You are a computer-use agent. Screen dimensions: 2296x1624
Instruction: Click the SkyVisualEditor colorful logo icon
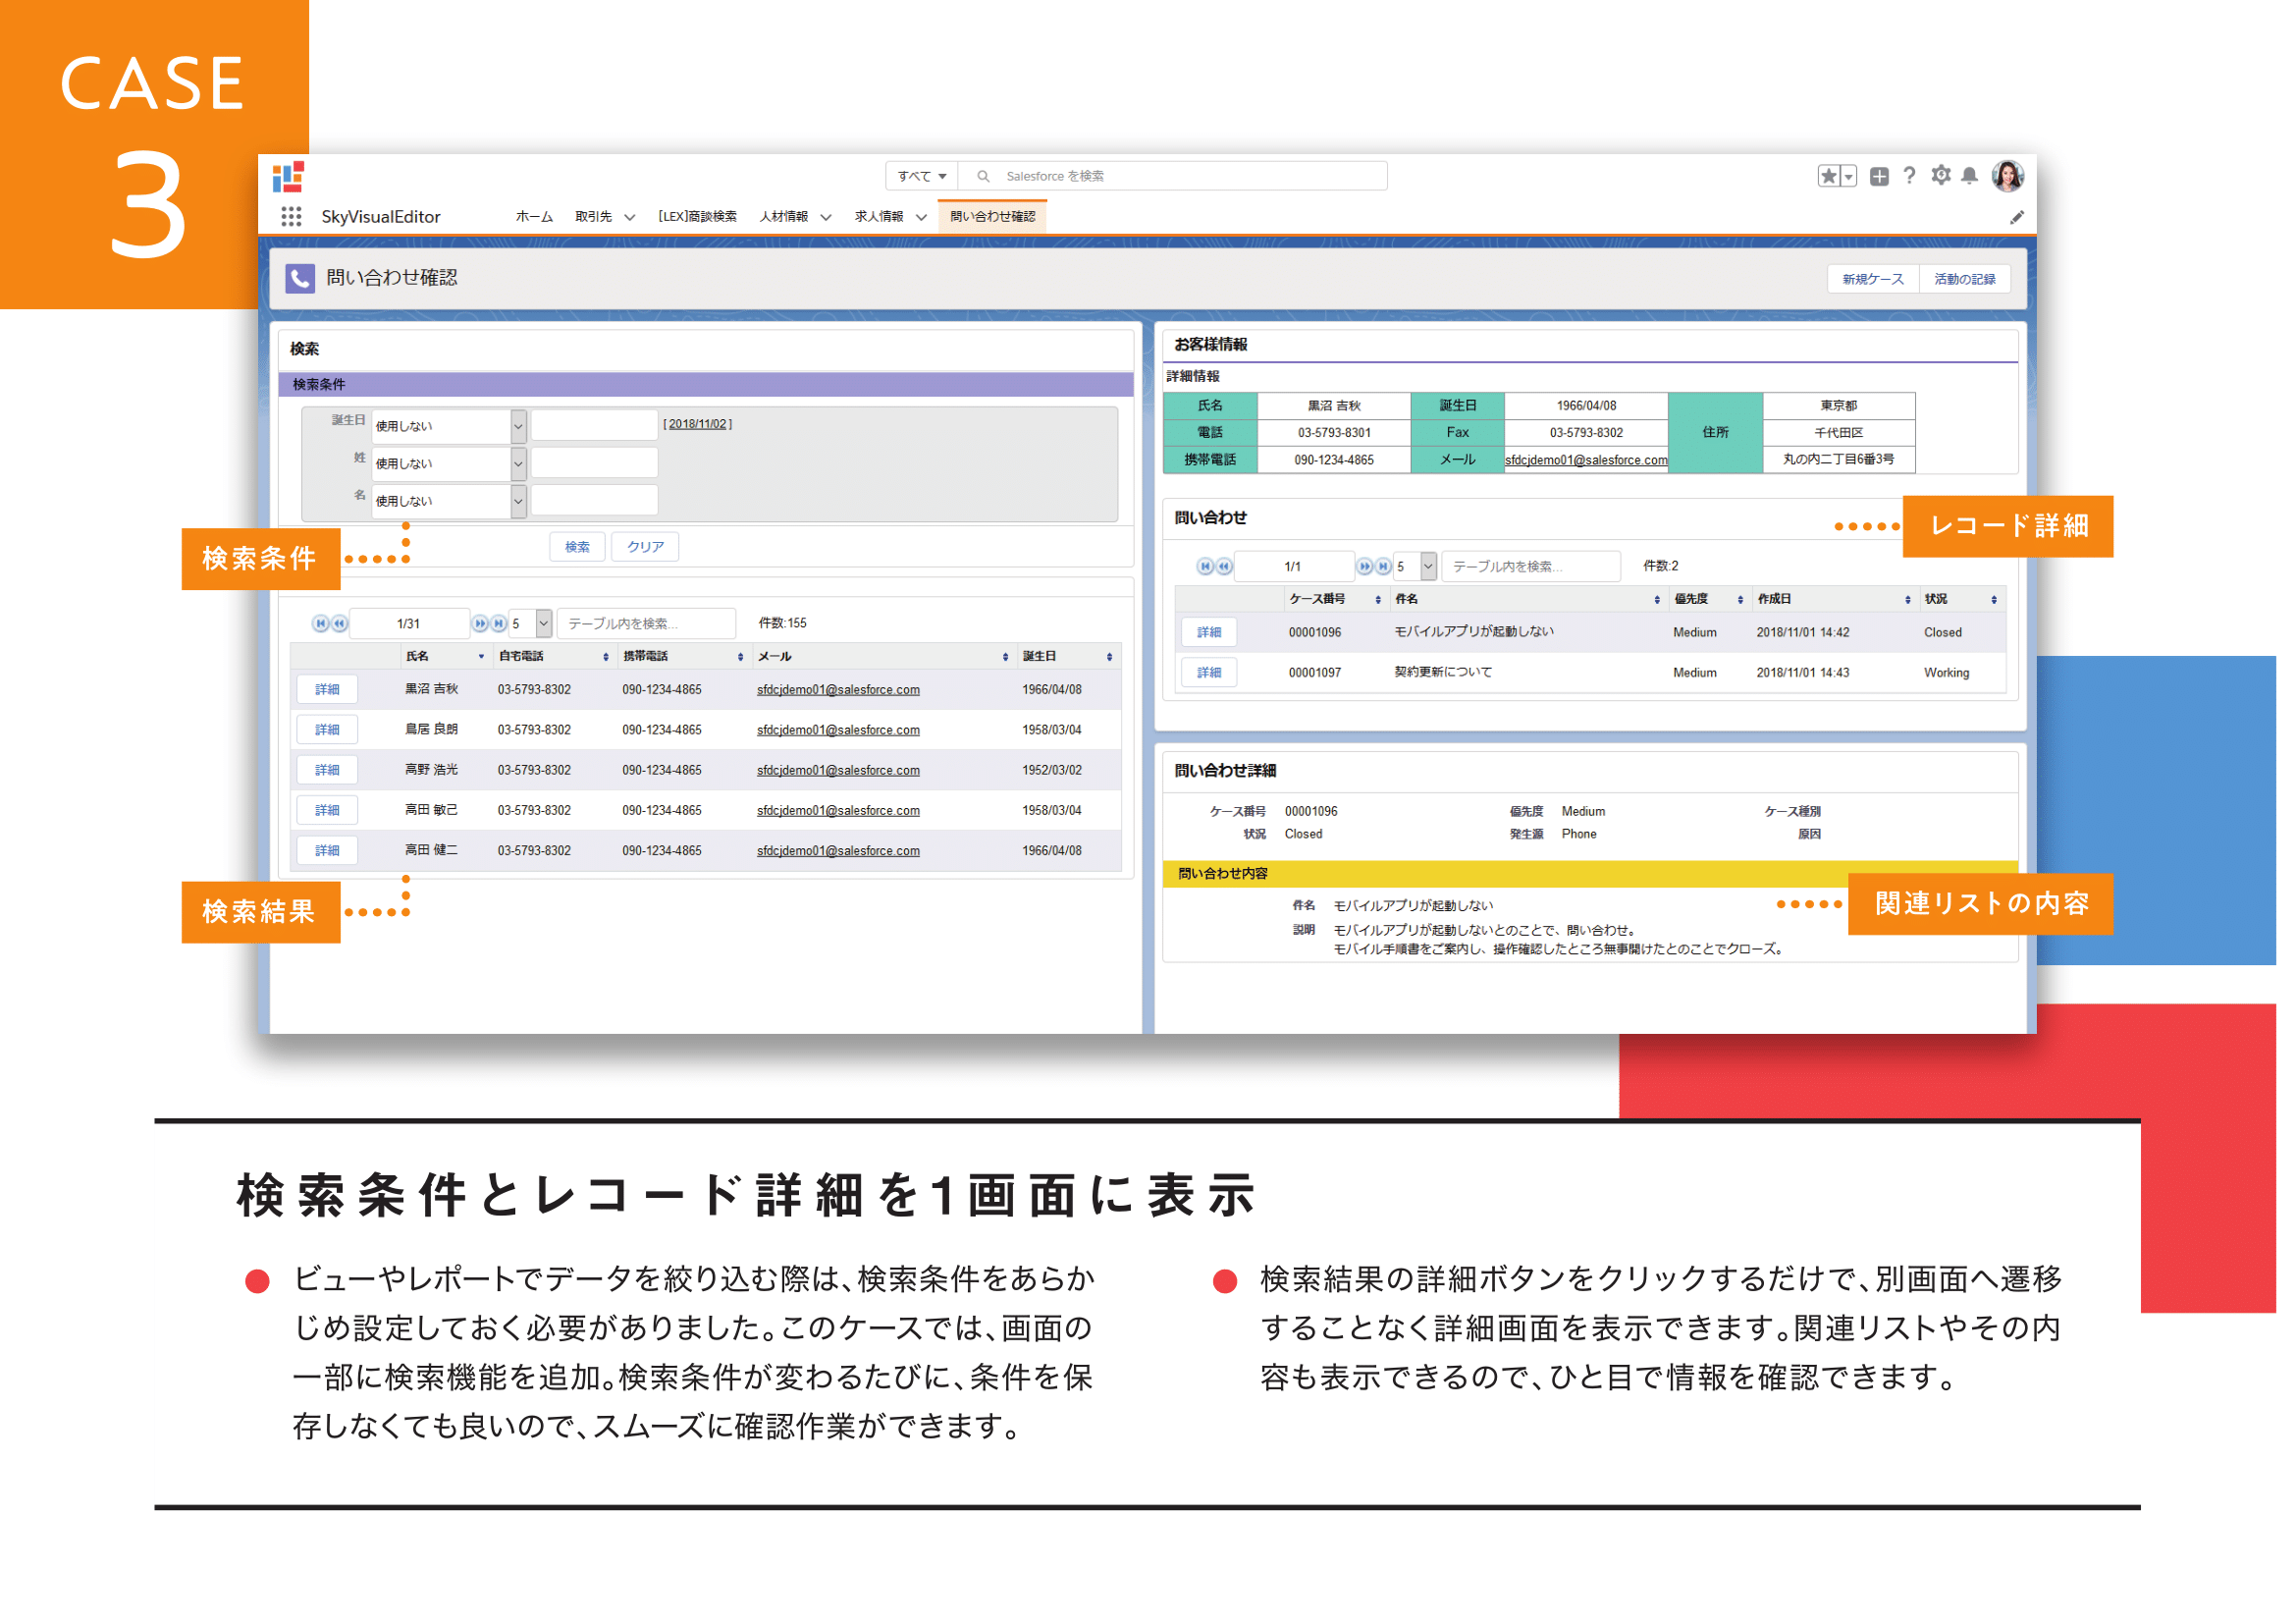click(x=288, y=177)
